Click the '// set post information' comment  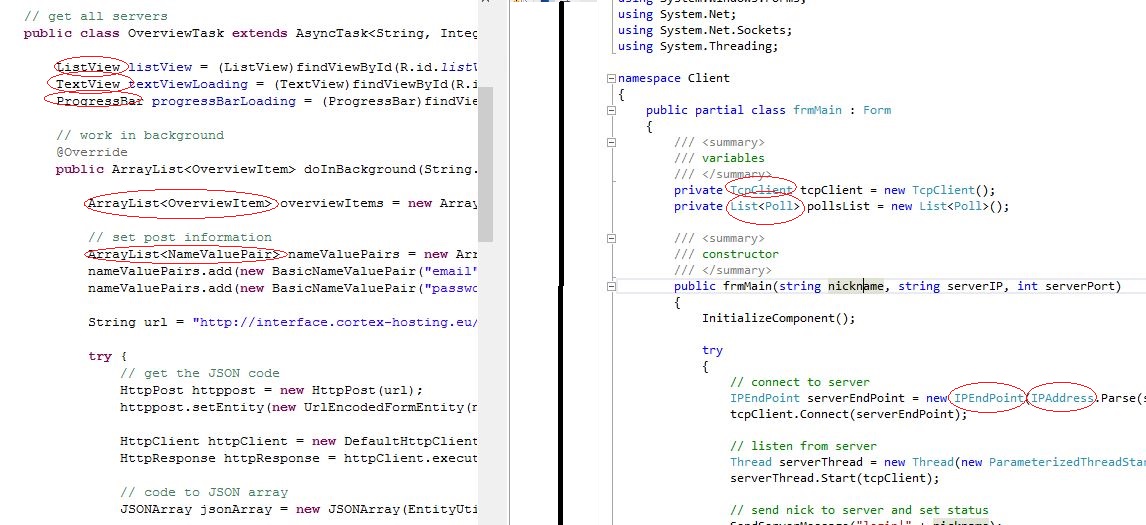point(180,237)
